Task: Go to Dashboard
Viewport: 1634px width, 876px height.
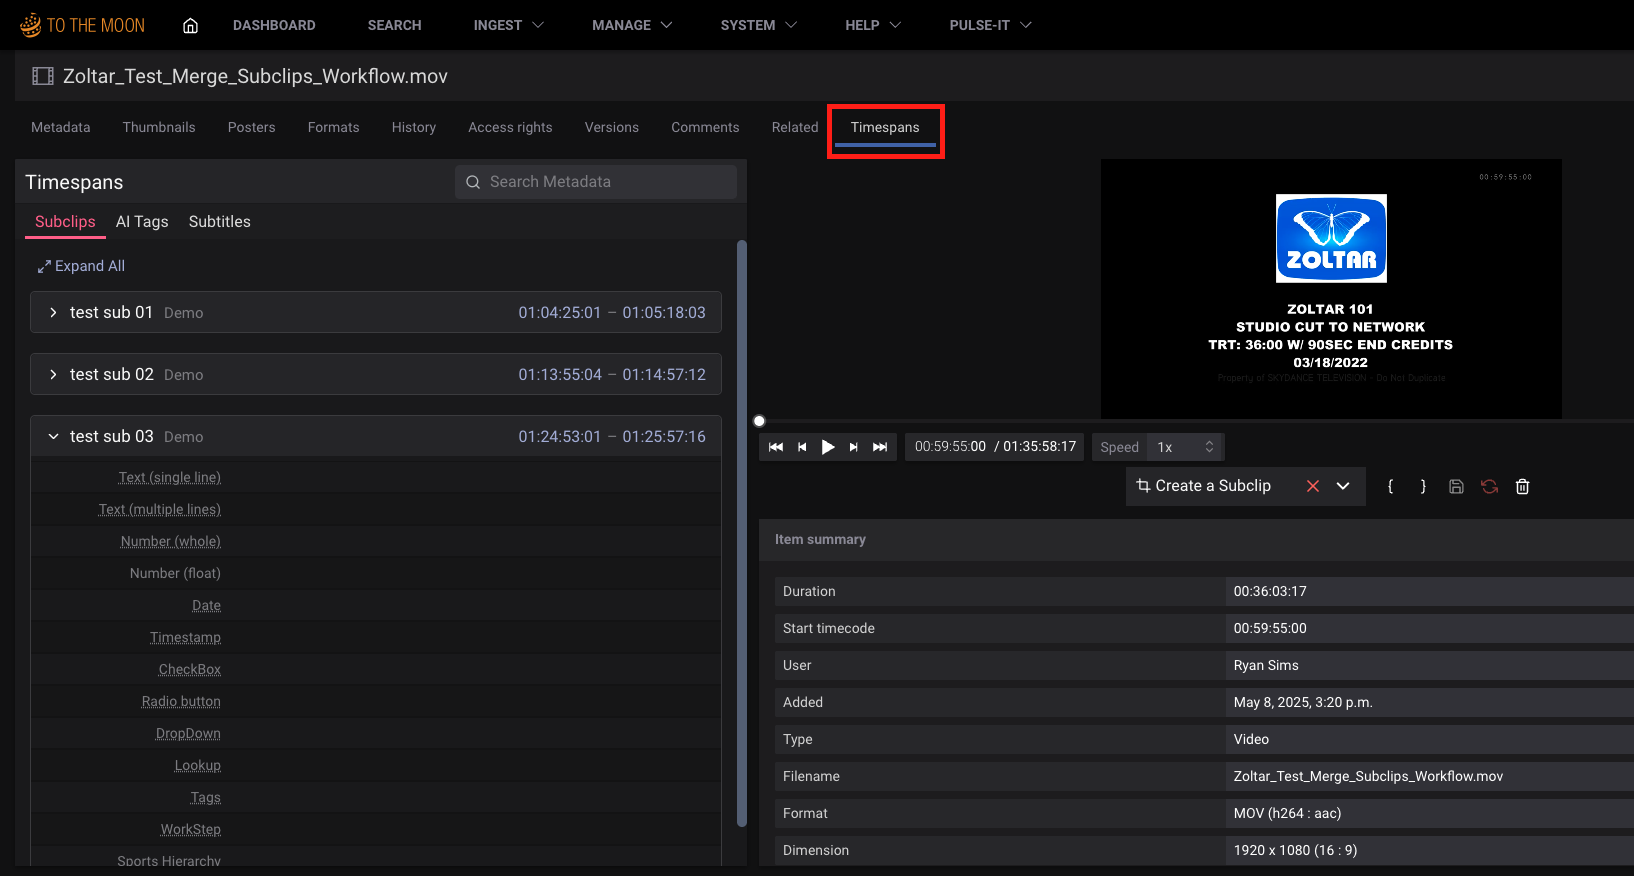Action: [x=274, y=25]
